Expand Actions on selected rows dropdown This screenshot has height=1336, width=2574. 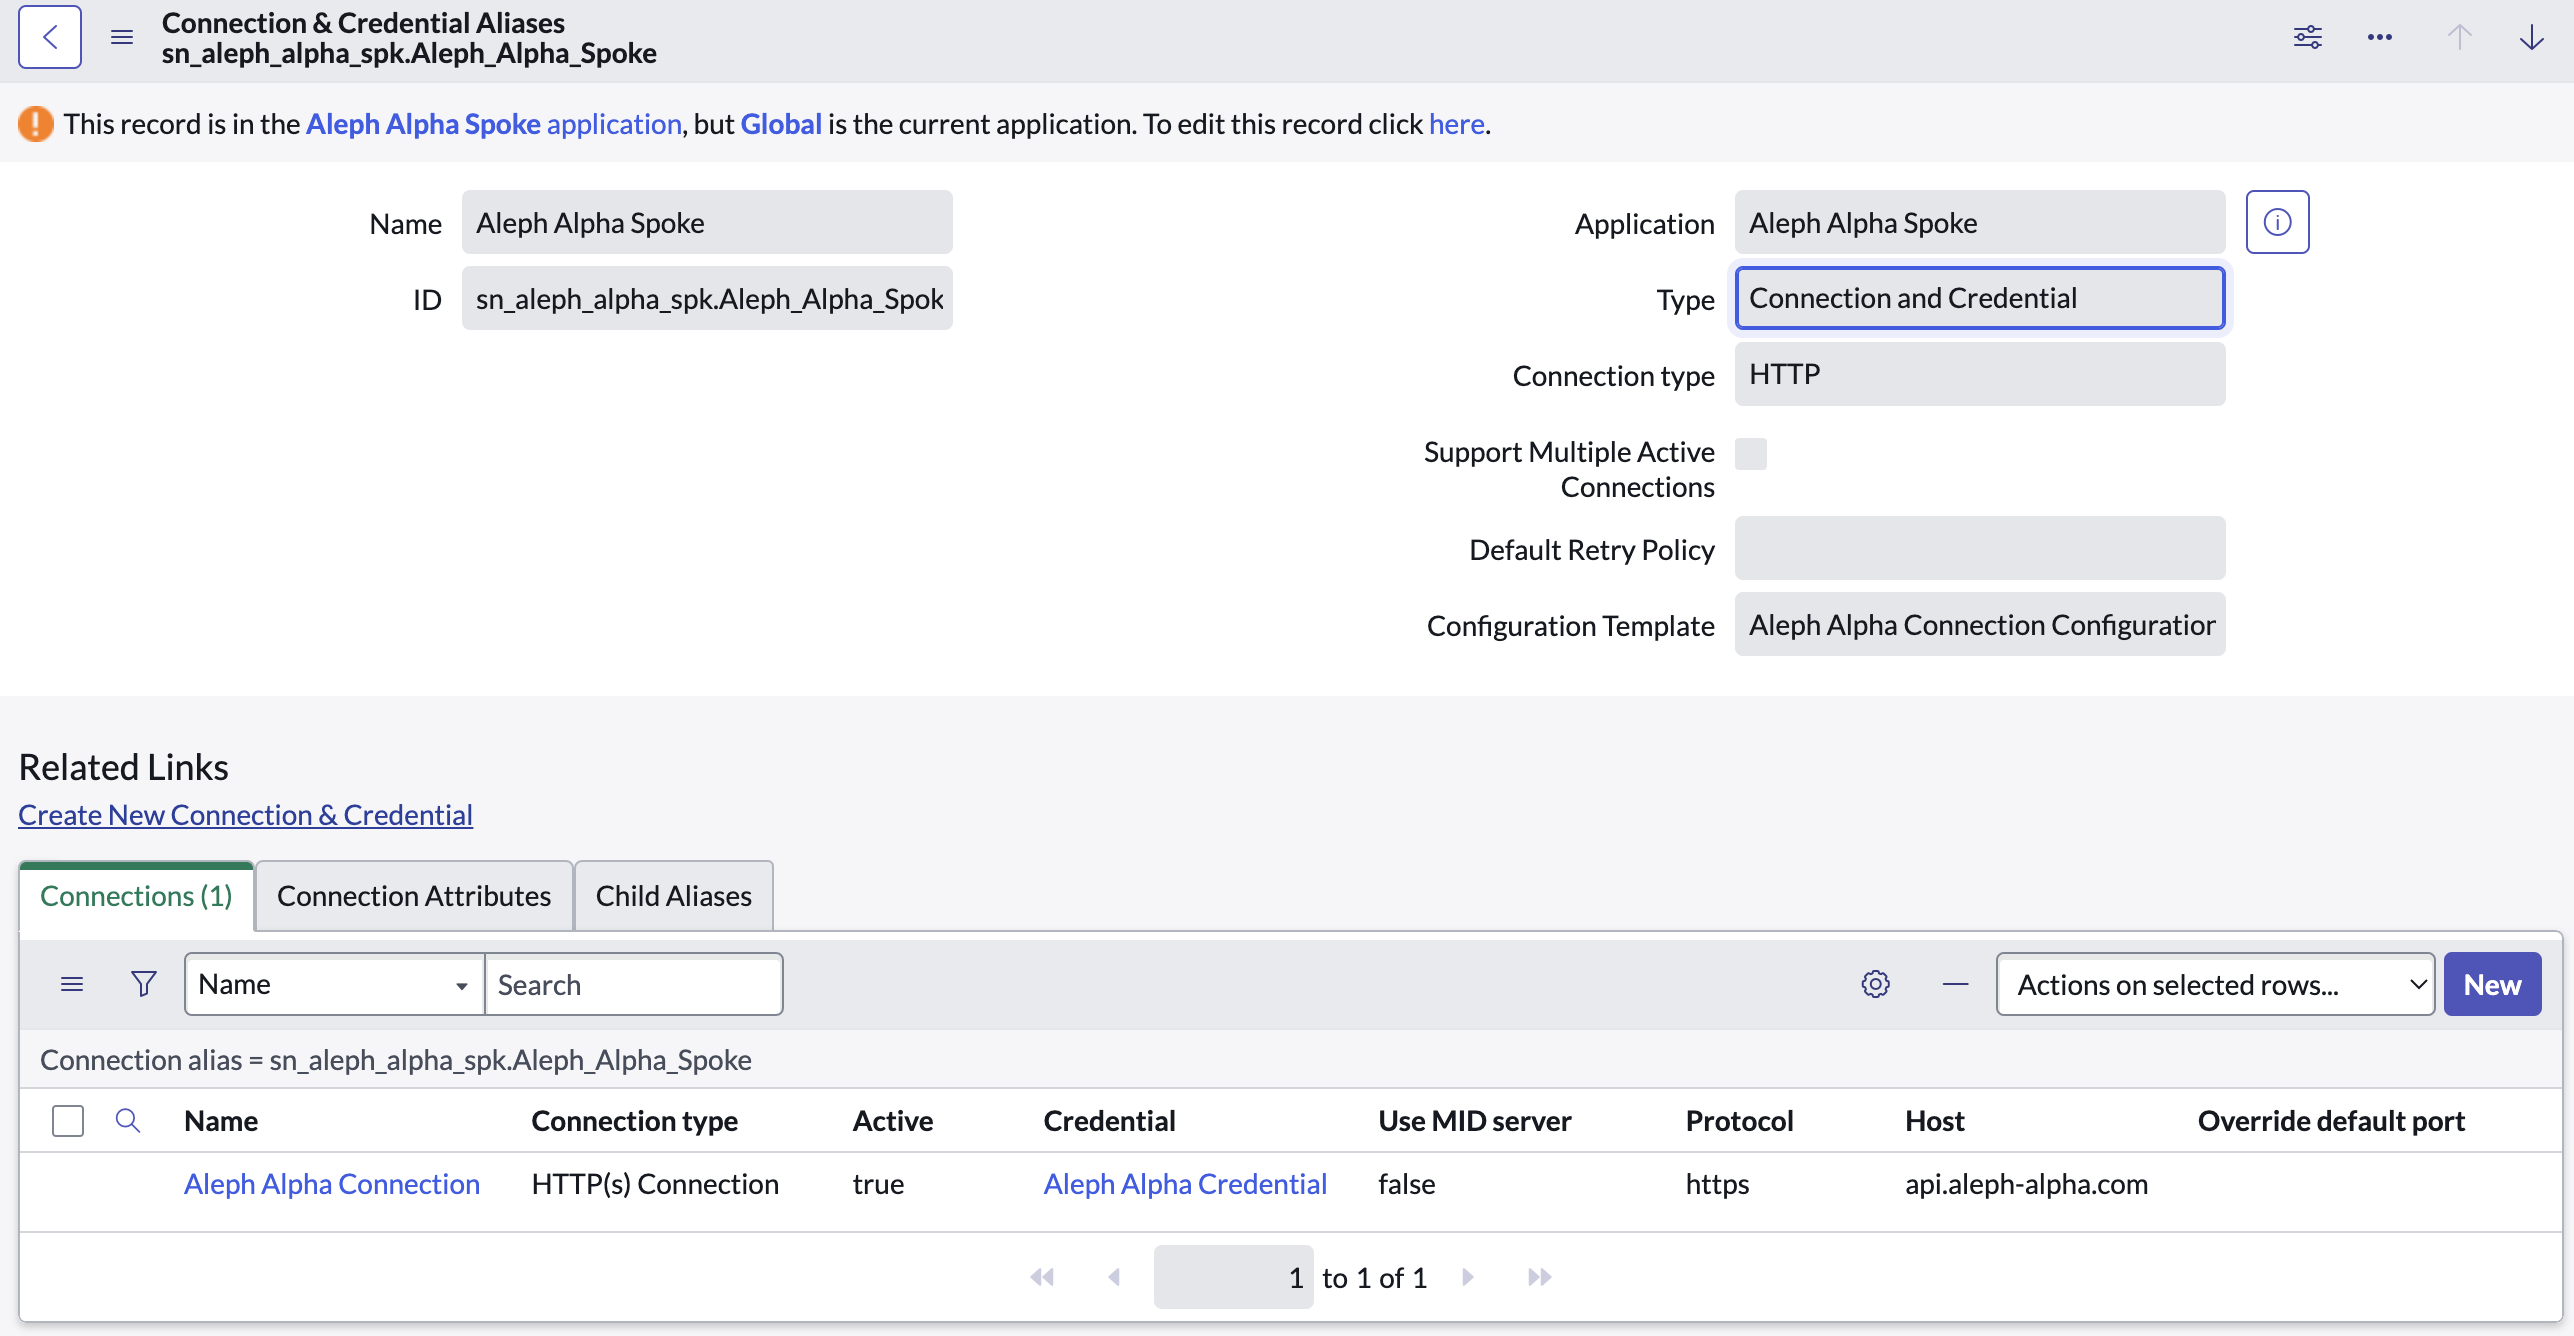click(2215, 984)
